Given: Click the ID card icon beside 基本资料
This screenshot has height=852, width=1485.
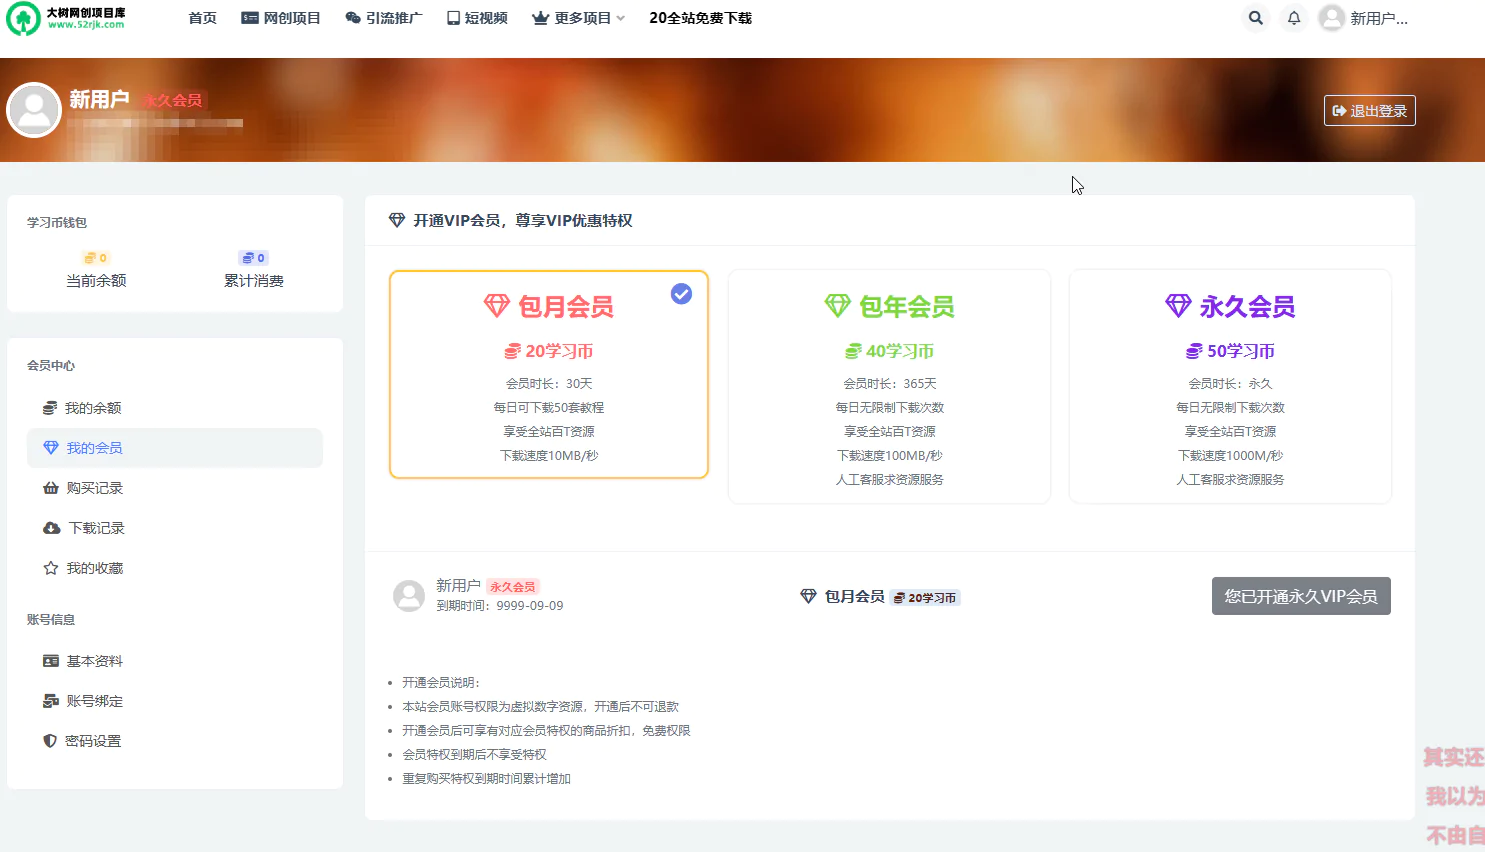Looking at the screenshot, I should (x=51, y=661).
